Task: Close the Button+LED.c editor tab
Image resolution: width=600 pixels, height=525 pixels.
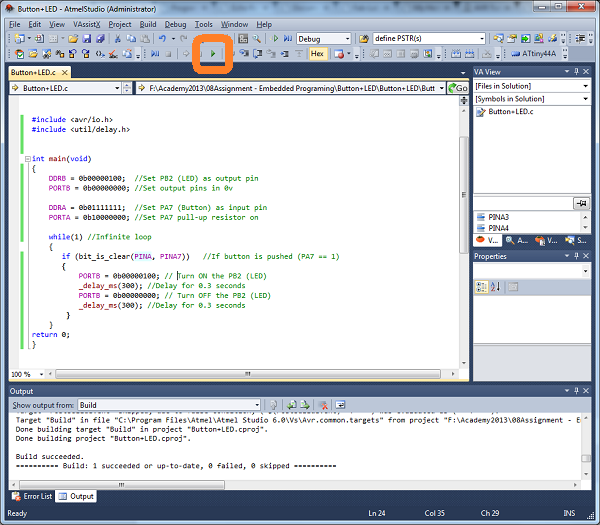Action: (x=65, y=72)
